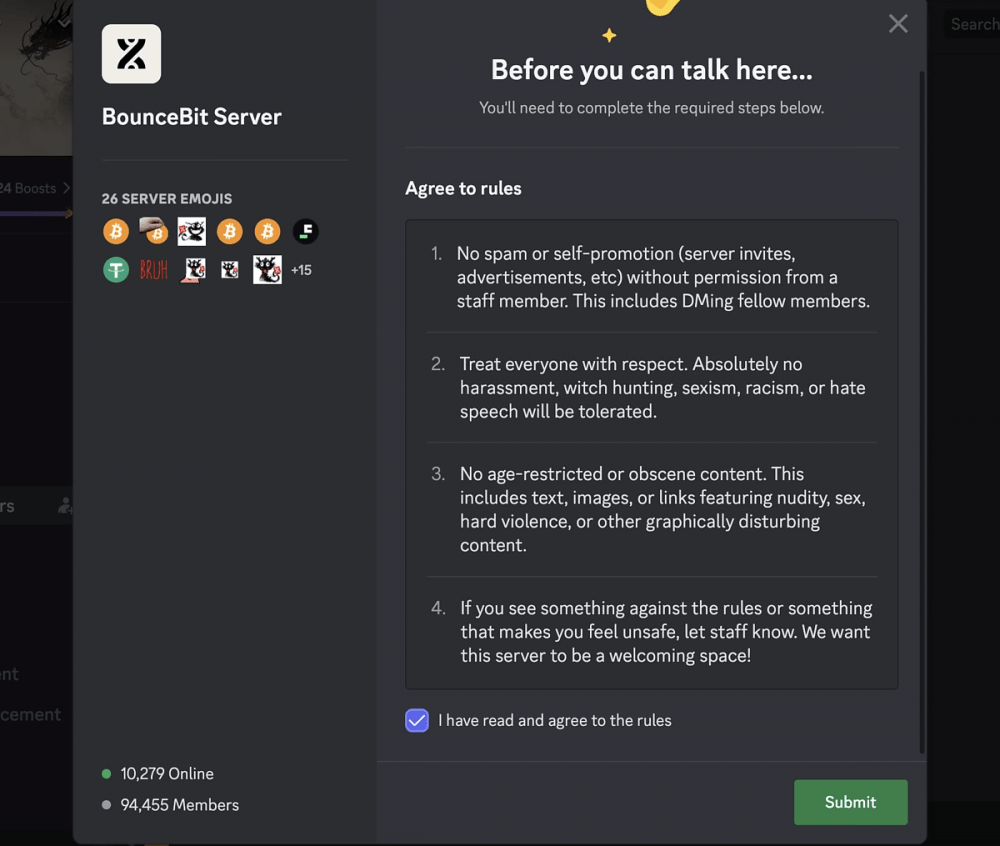Click the red BRUH emoji

154,270
